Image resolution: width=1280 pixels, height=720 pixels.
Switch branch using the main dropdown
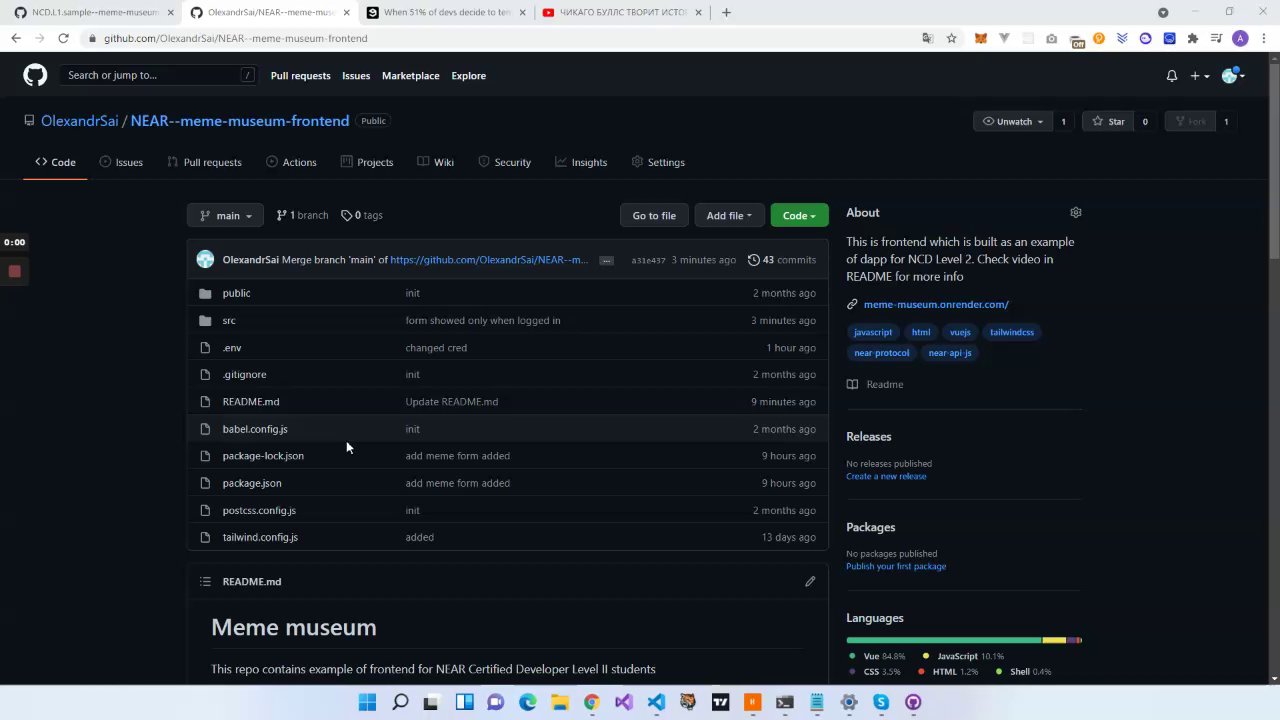tap(225, 216)
